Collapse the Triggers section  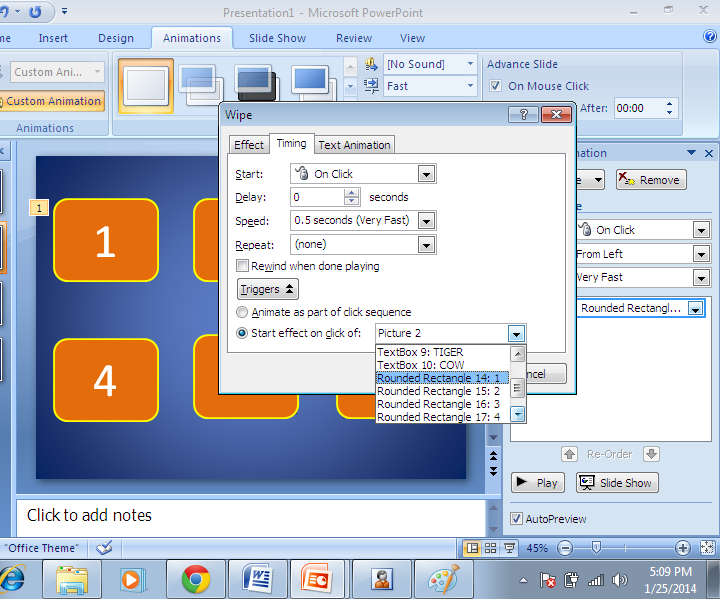268,289
